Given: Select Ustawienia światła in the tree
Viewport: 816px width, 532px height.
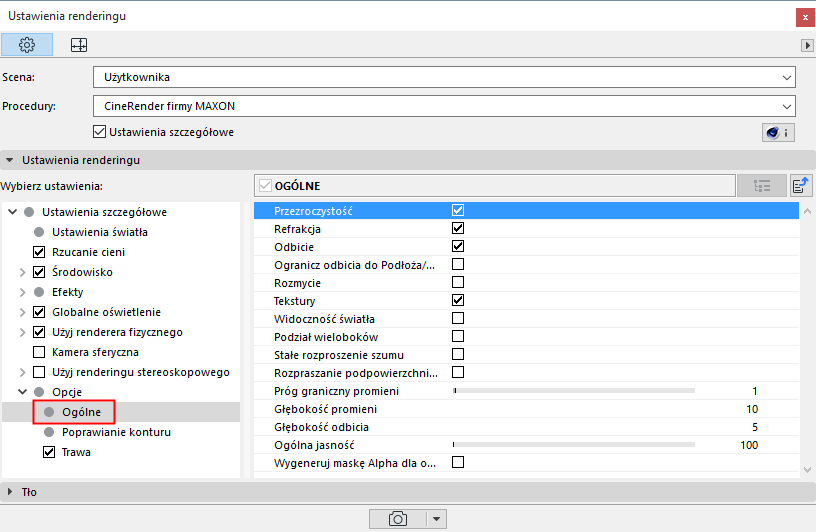Looking at the screenshot, I should click(x=99, y=232).
